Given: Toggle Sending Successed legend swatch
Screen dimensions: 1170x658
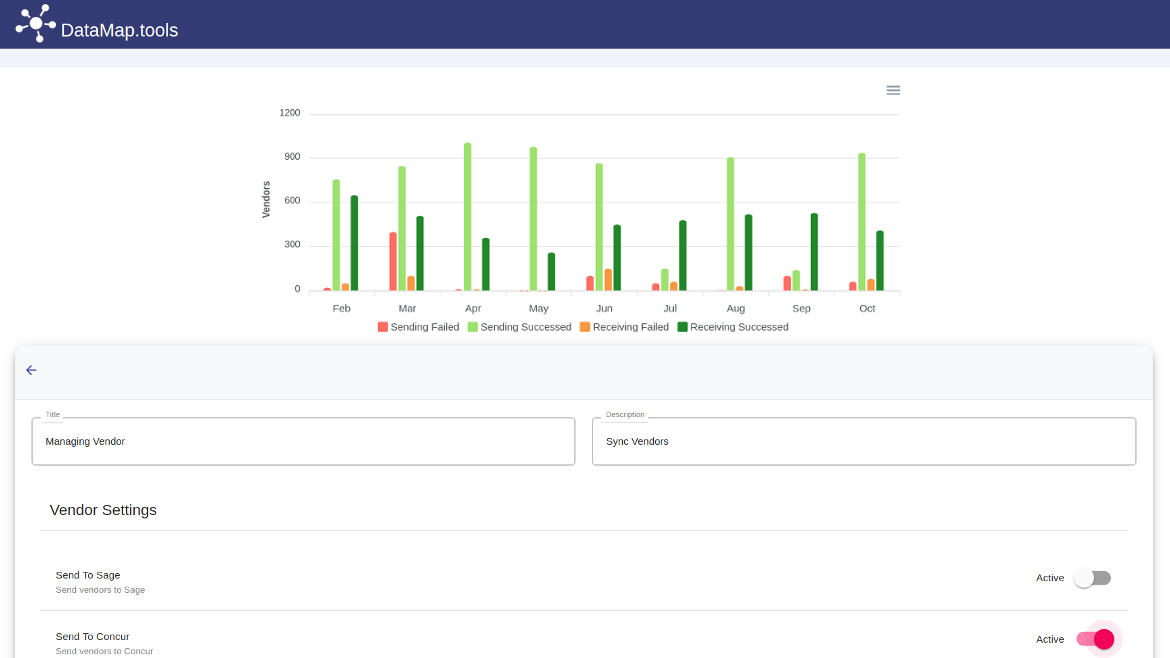Looking at the screenshot, I should click(x=473, y=327).
